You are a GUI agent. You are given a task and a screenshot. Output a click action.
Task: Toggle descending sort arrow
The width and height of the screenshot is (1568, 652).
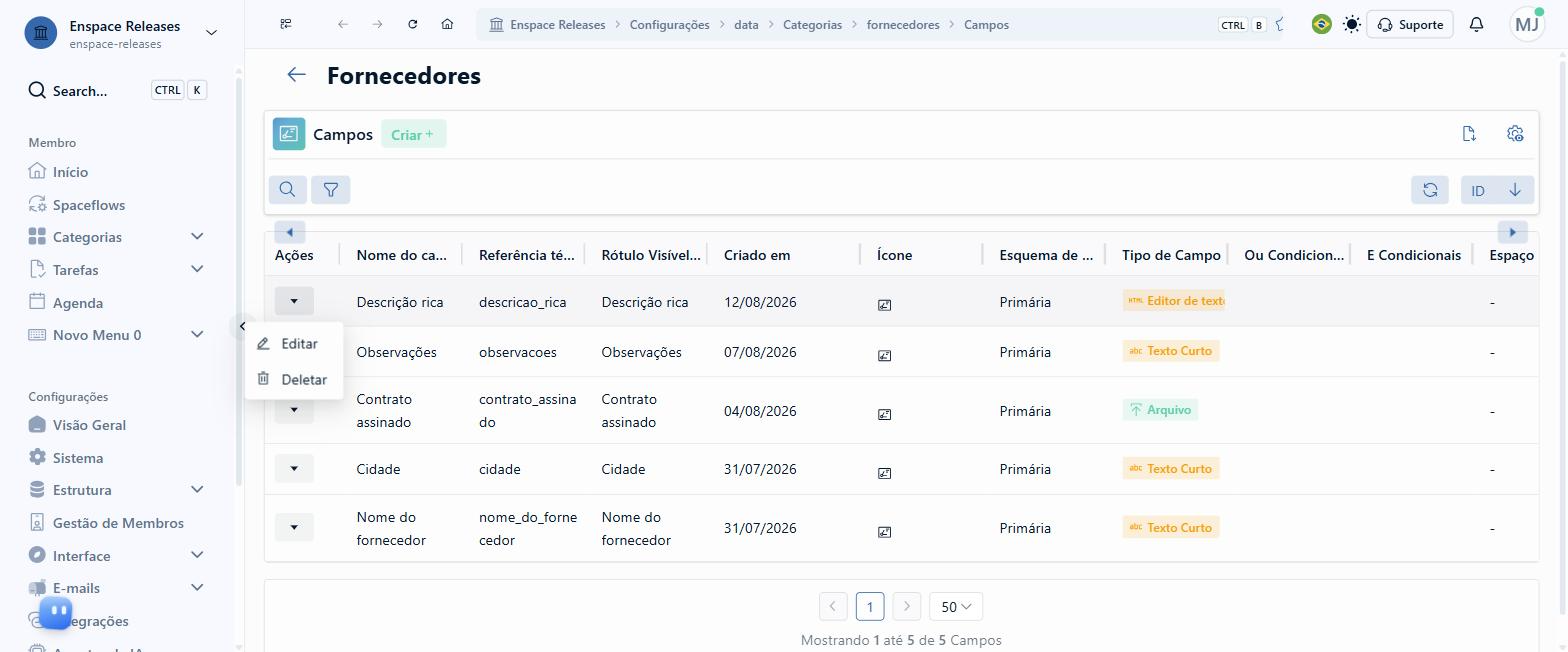1515,190
